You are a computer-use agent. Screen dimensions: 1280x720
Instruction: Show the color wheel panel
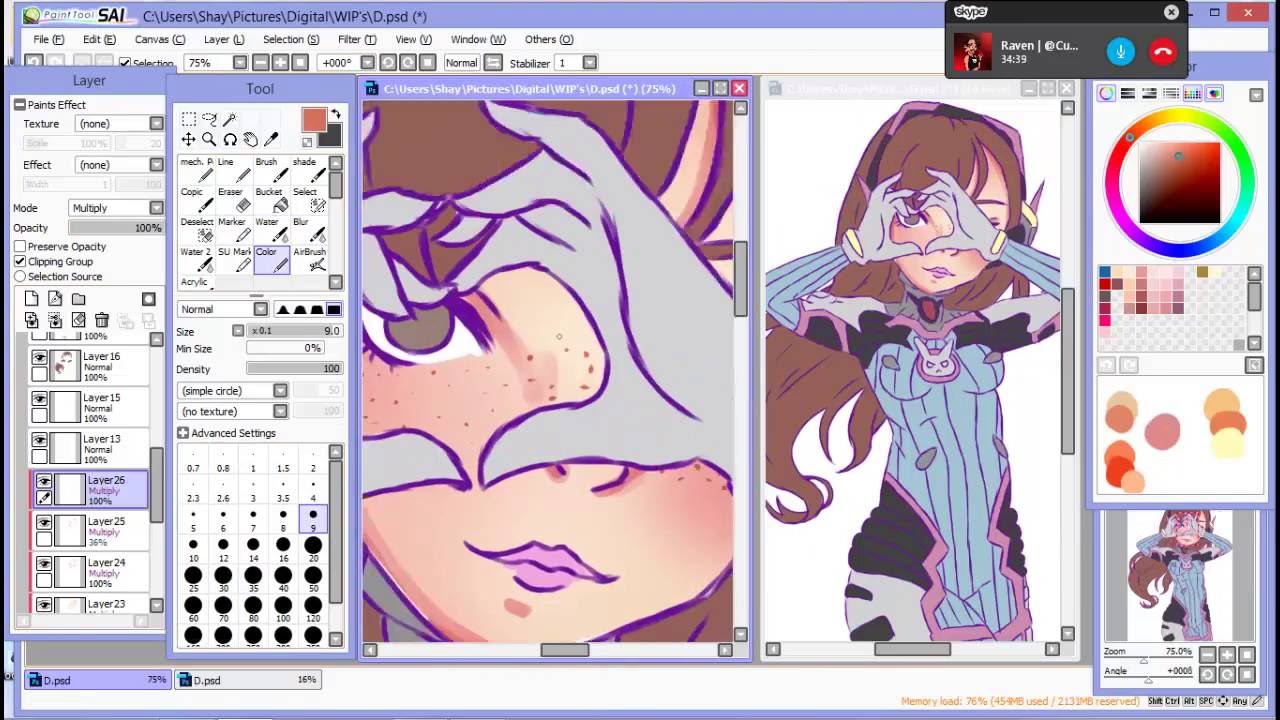point(1107,94)
